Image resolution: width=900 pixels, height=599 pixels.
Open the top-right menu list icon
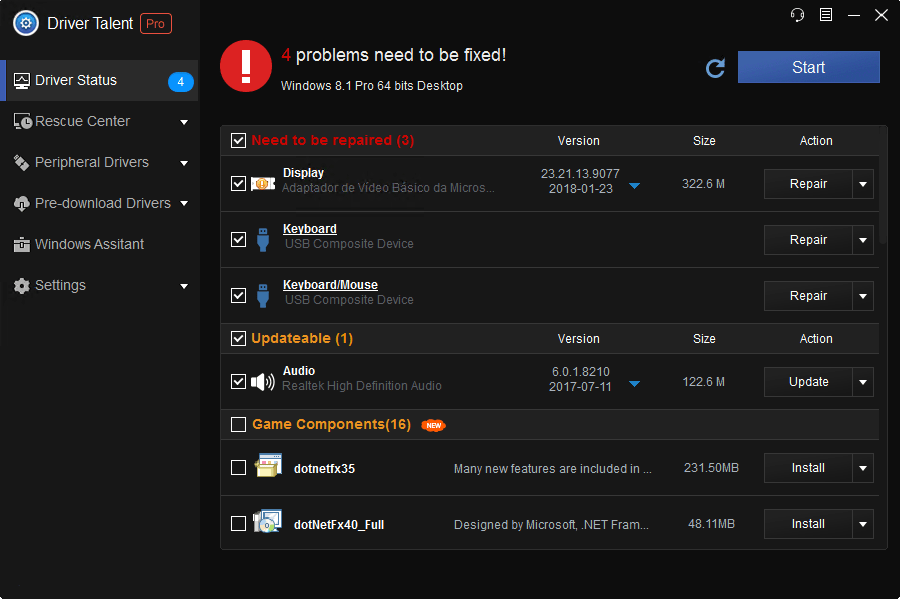[826, 15]
